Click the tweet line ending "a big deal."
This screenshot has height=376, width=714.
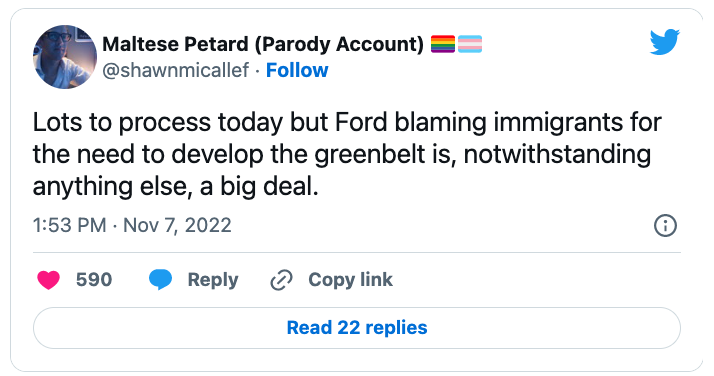175,187
